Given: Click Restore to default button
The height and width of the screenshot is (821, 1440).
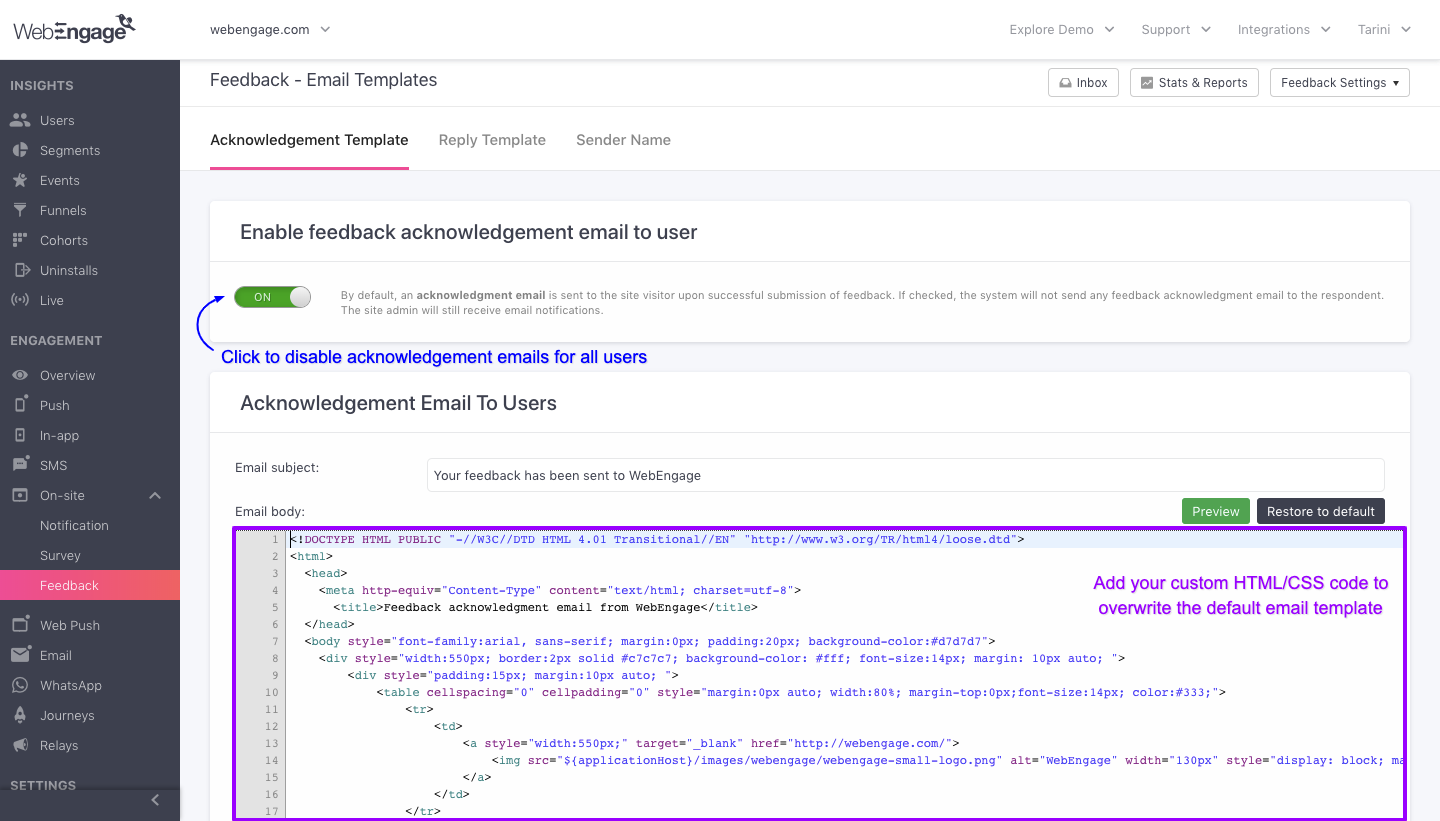Looking at the screenshot, I should click(1321, 511).
